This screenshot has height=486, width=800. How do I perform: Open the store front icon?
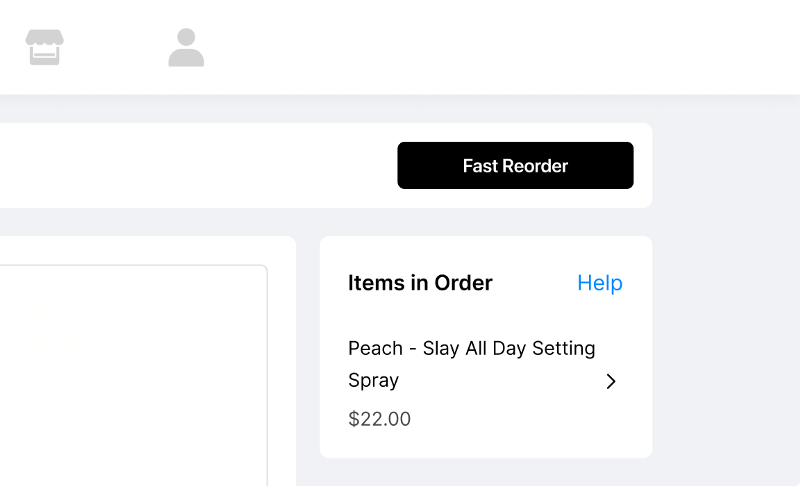point(44,47)
